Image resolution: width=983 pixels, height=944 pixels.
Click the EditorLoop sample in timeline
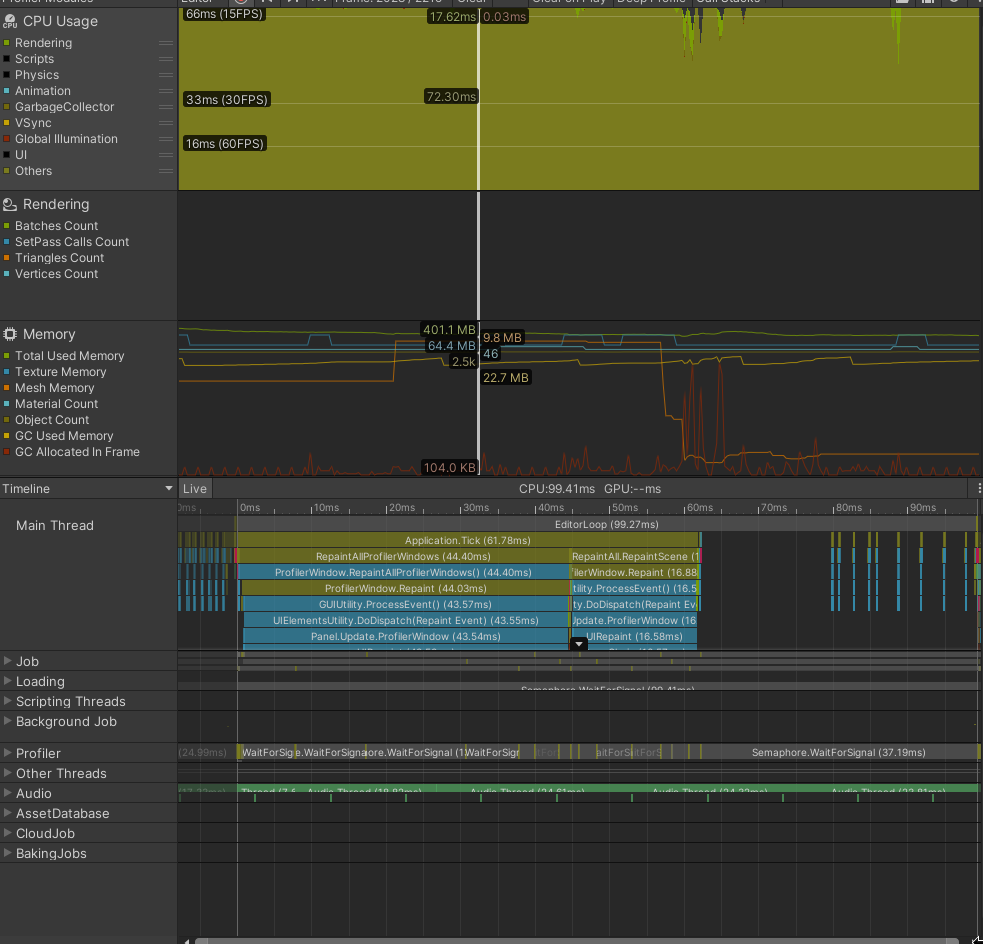click(x=606, y=524)
